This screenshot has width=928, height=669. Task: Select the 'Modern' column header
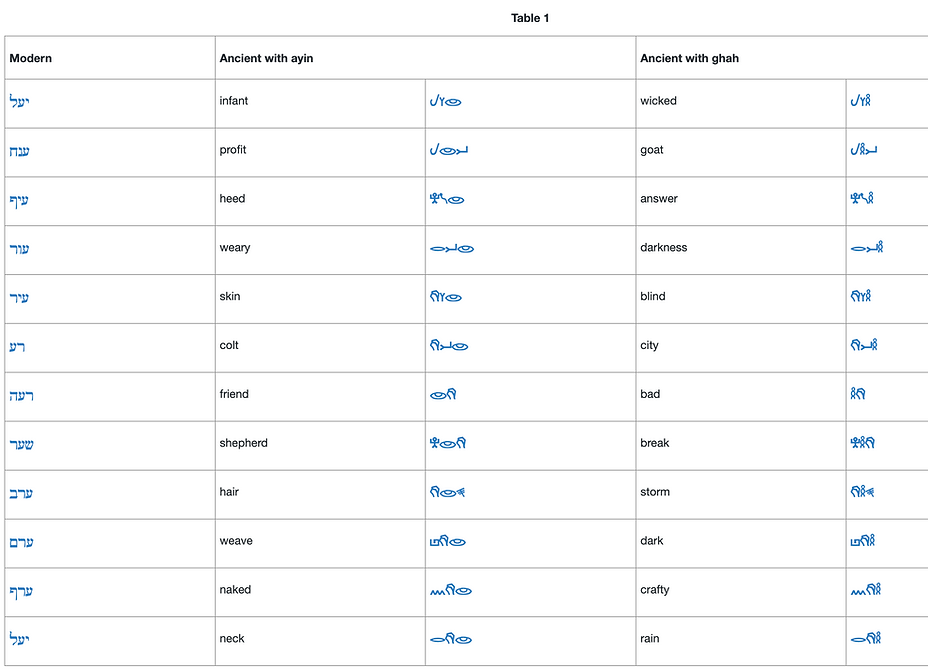click(30, 58)
